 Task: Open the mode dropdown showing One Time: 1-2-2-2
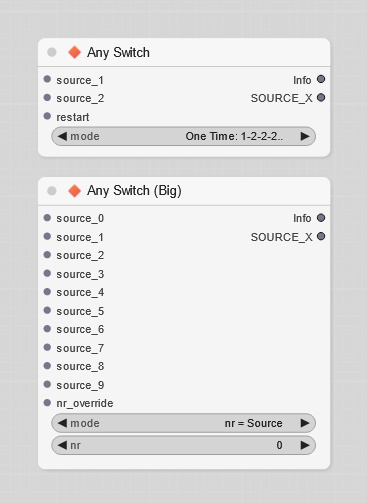click(184, 136)
